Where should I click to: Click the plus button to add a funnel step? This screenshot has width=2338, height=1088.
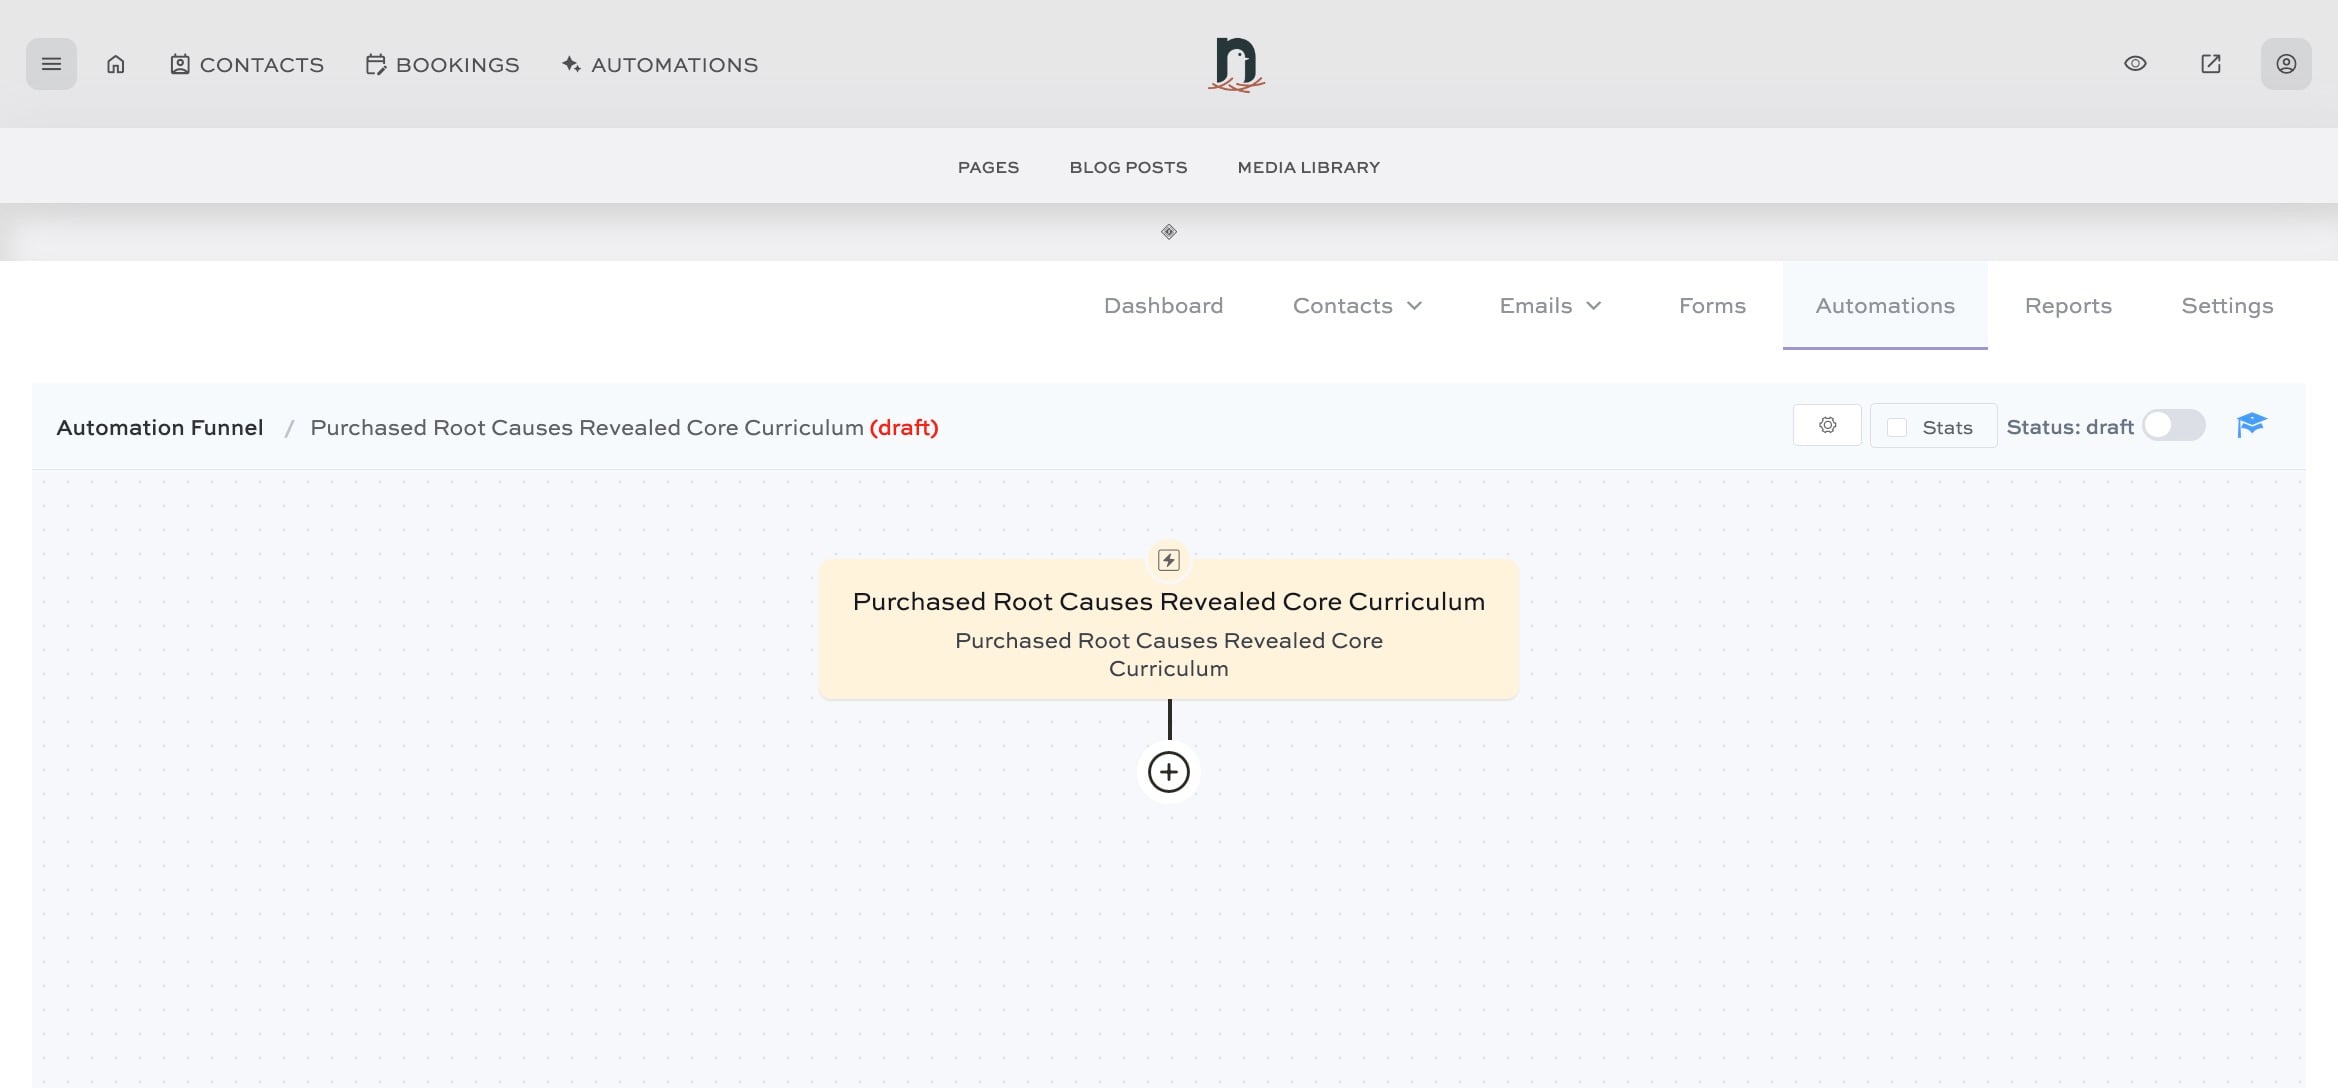coord(1167,771)
